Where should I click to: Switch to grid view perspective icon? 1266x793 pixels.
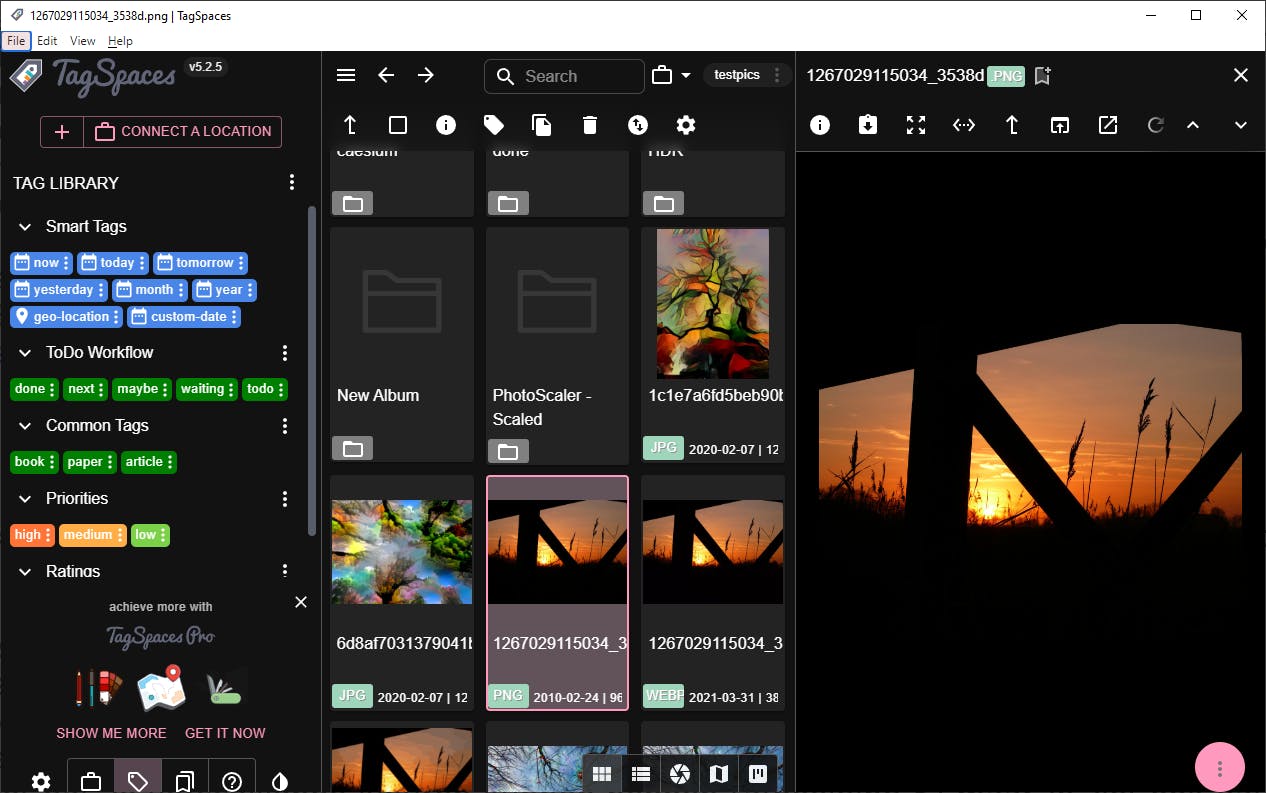click(601, 774)
